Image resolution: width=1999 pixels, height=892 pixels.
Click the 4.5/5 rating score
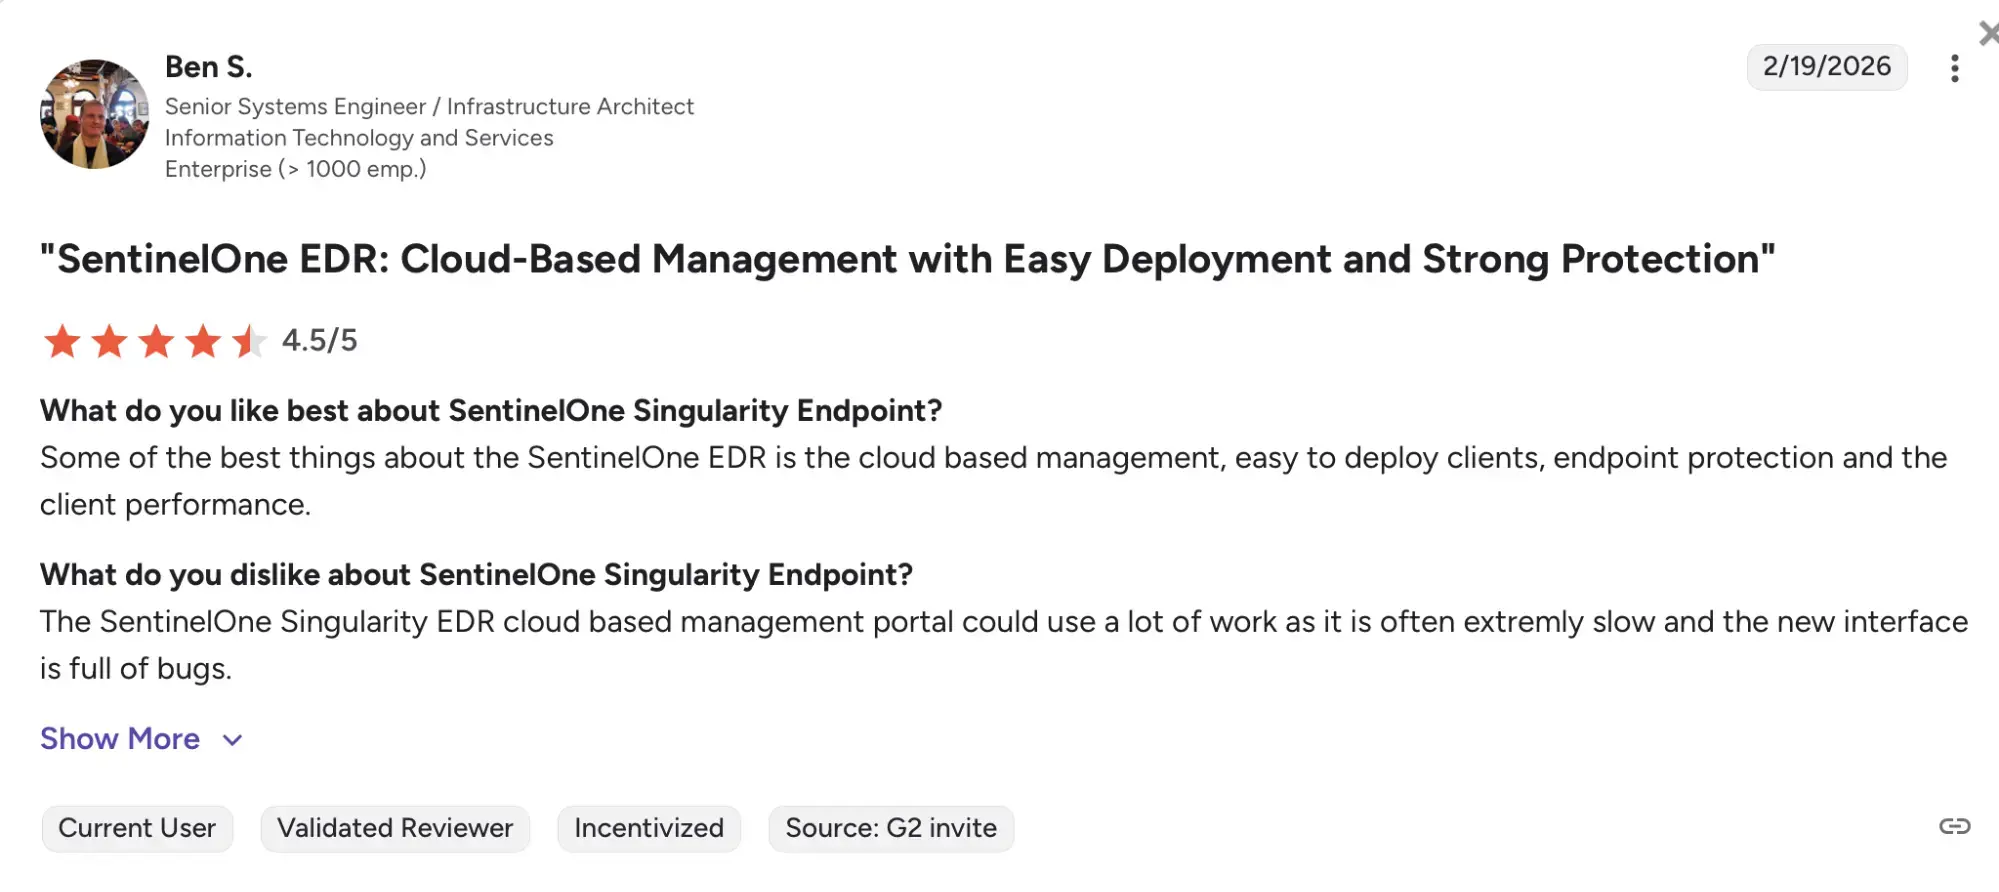click(x=319, y=341)
